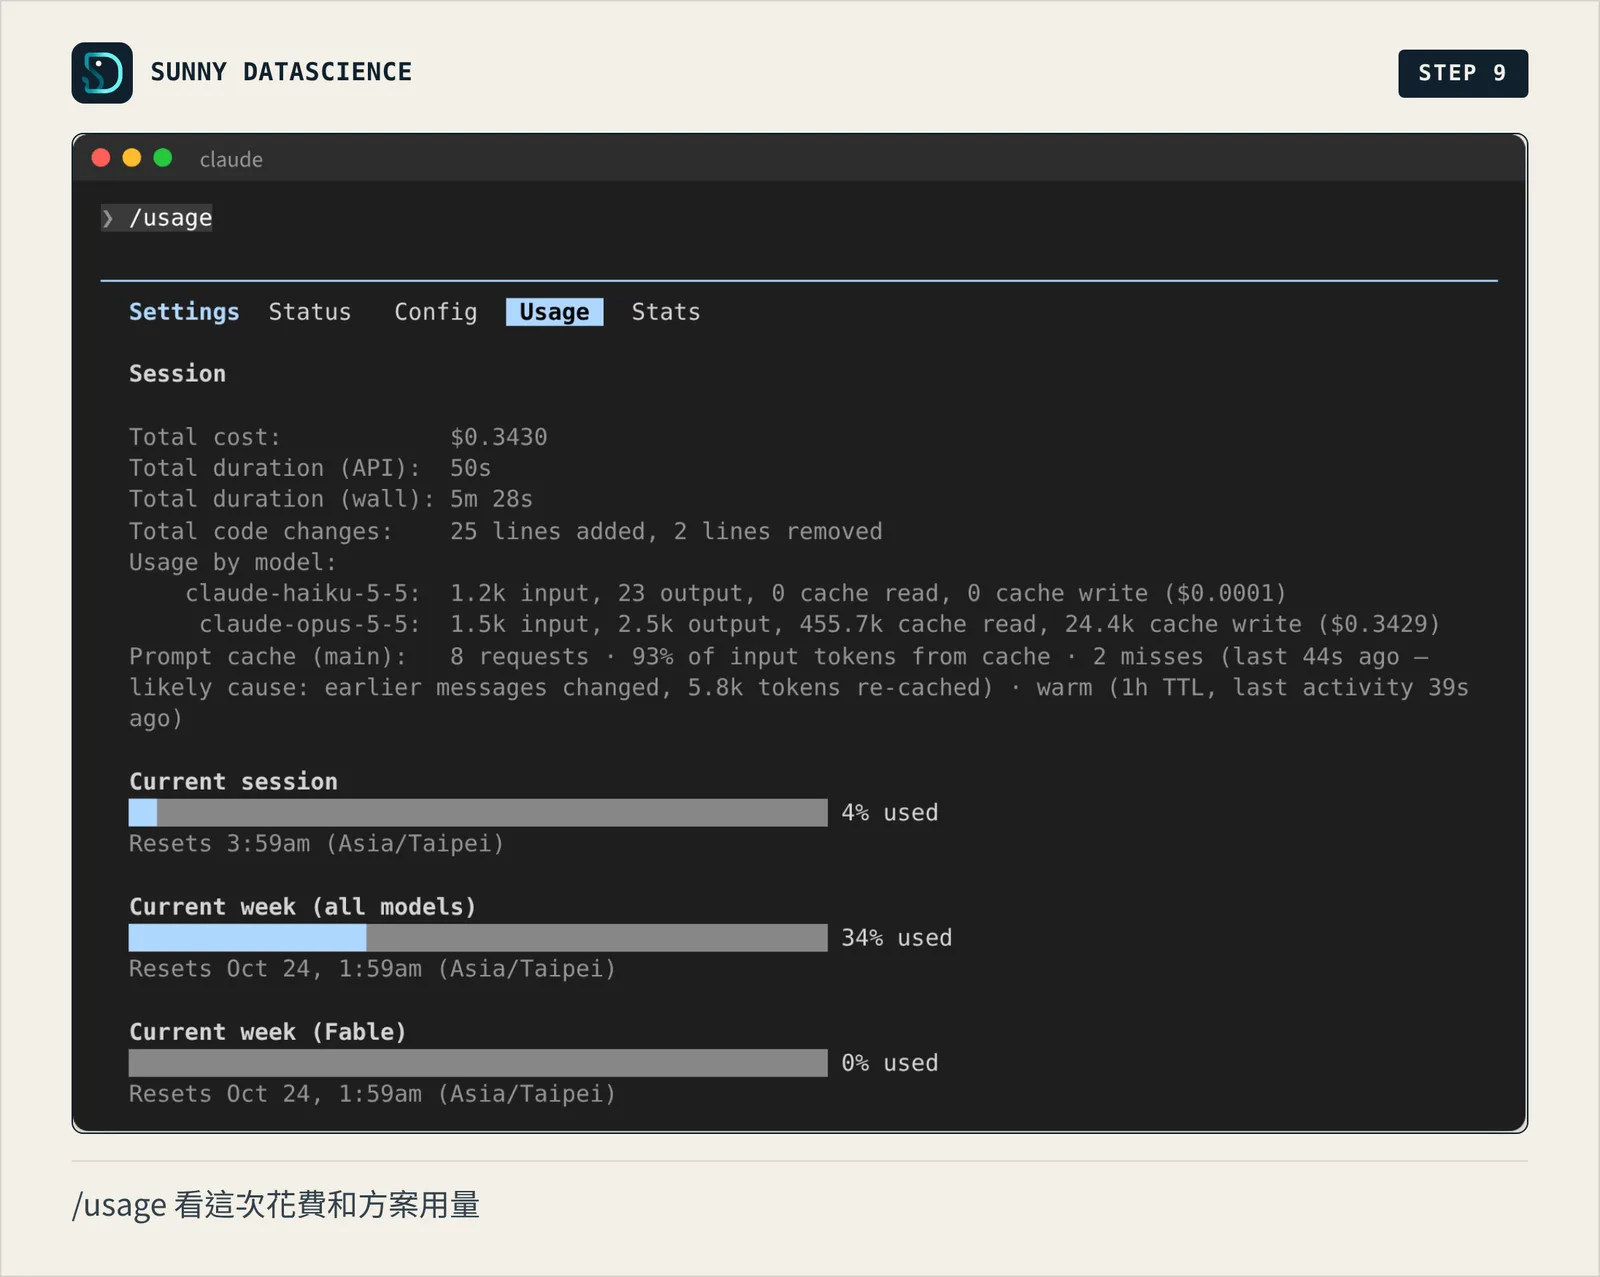Click the 'Current session' heading
The image size is (1600, 1277).
pos(233,781)
